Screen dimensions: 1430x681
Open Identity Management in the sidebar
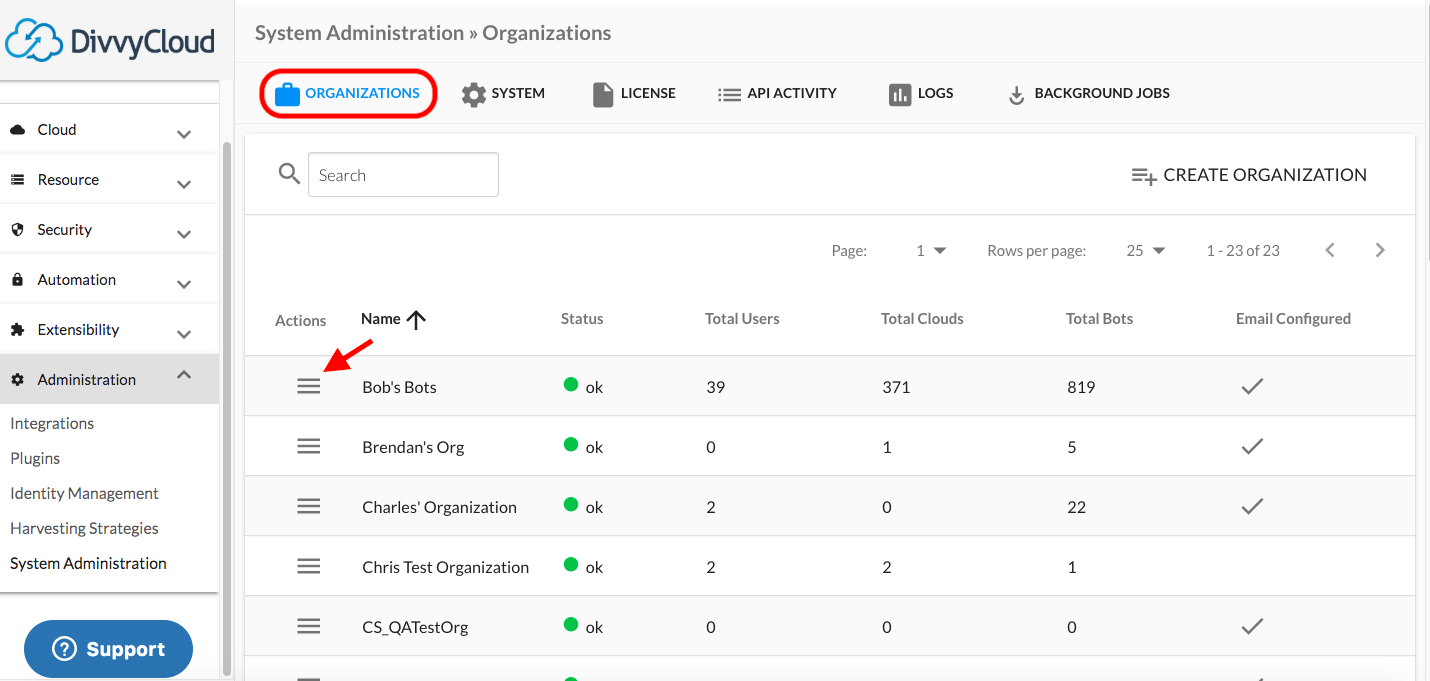click(84, 493)
